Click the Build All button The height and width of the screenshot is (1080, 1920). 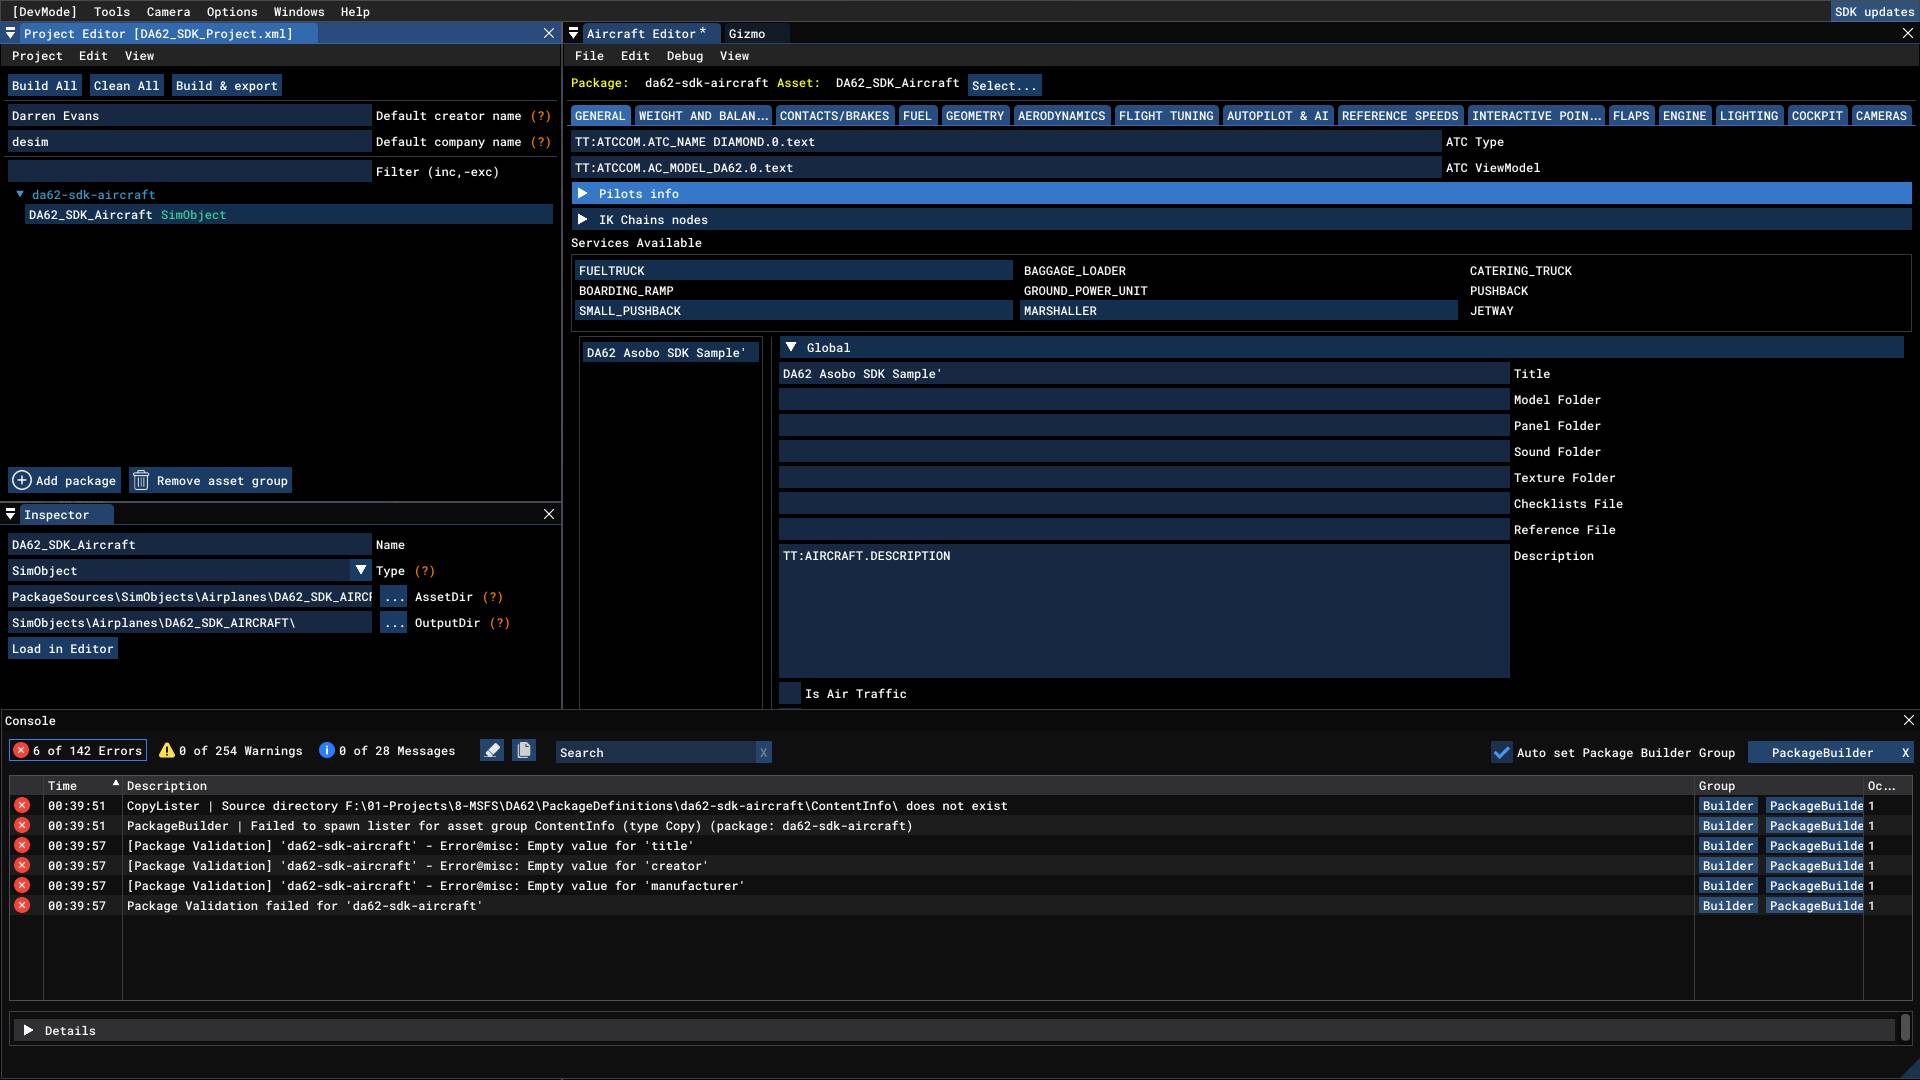pyautogui.click(x=44, y=85)
